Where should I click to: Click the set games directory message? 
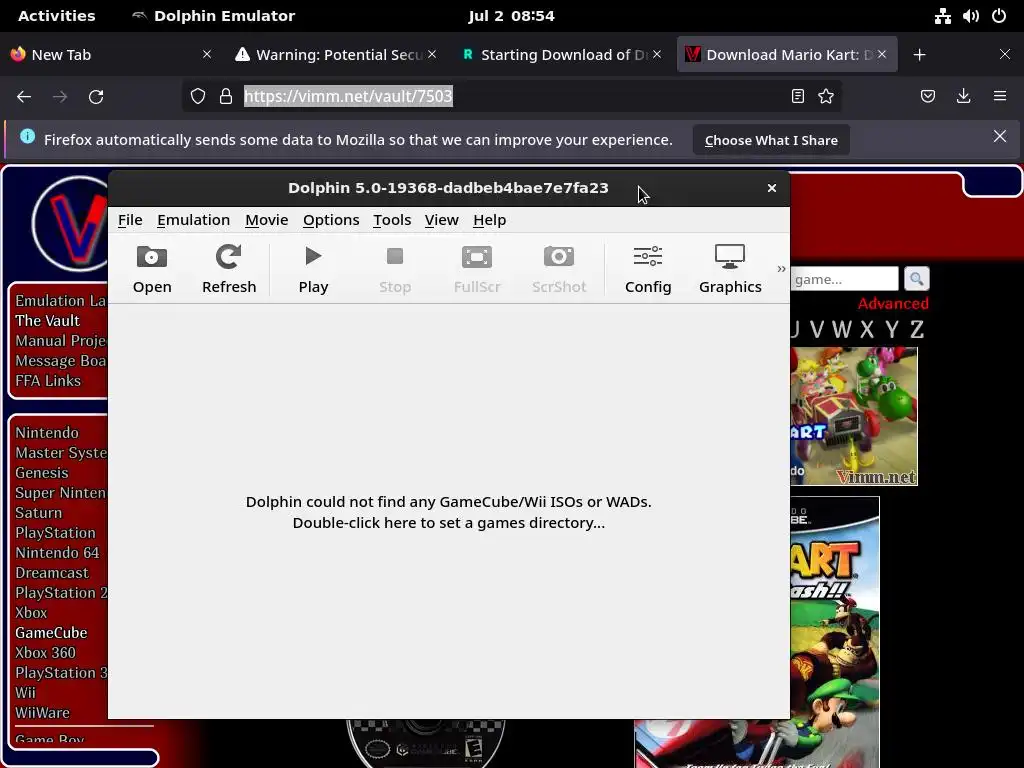(x=449, y=512)
